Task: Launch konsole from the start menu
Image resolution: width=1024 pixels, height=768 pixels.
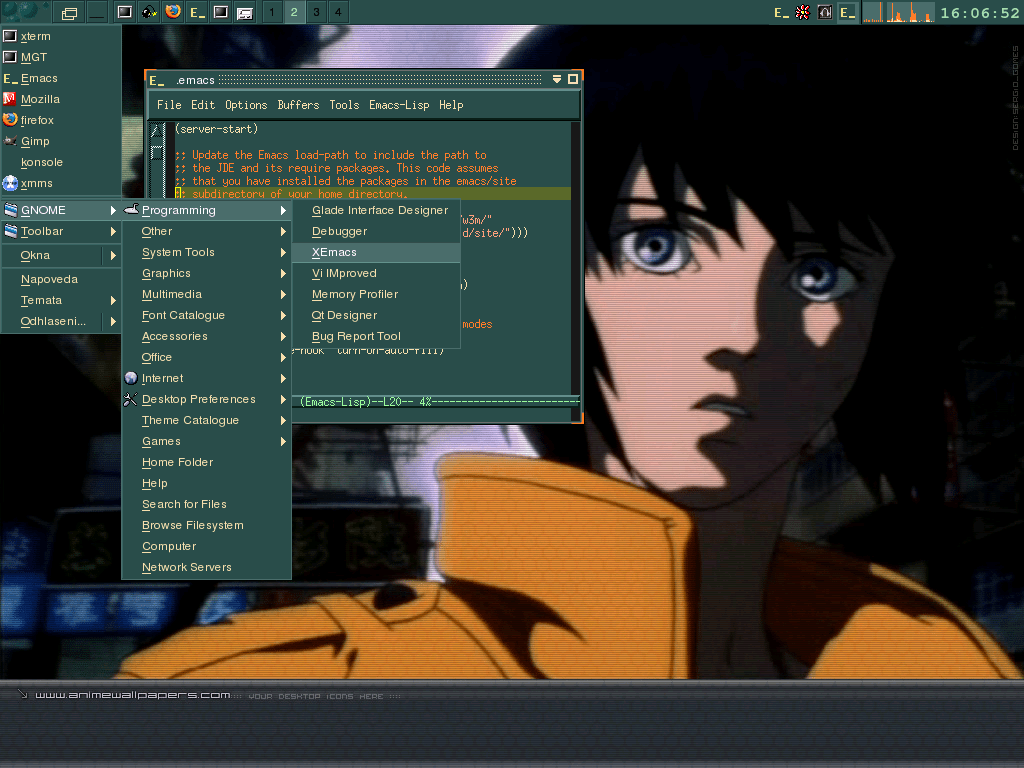Action: 61,162
